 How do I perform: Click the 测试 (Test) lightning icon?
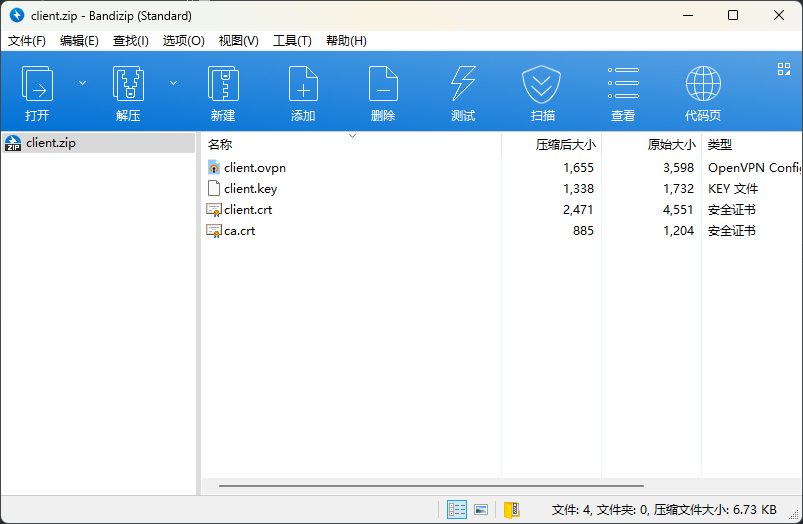(463, 83)
